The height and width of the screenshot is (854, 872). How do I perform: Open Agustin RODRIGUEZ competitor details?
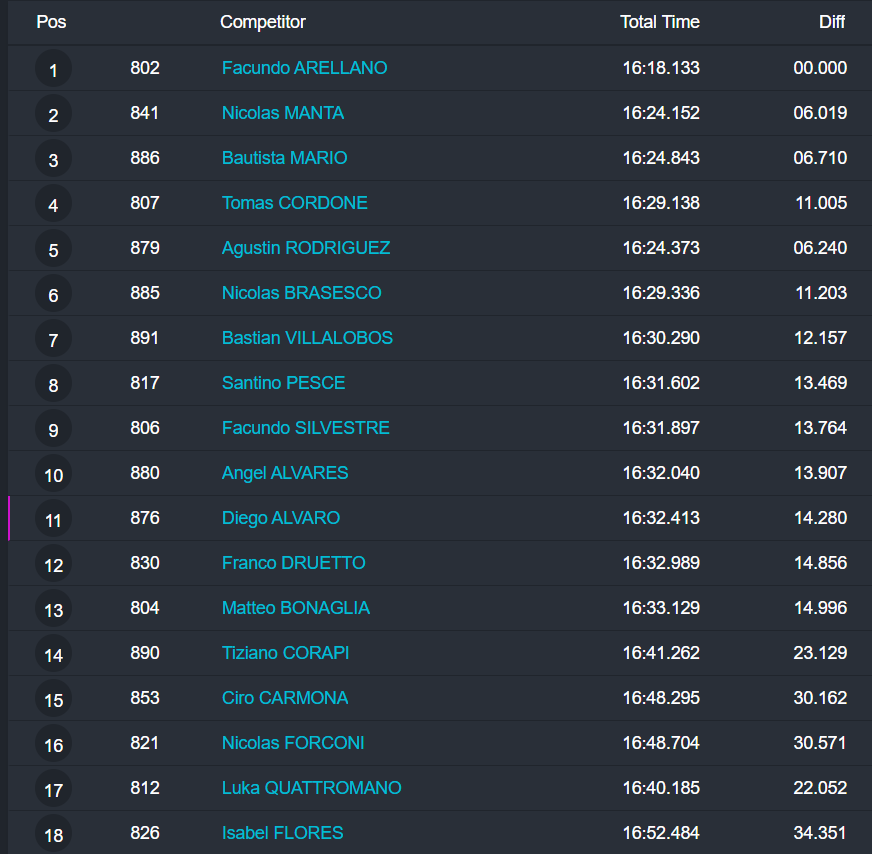click(x=305, y=248)
